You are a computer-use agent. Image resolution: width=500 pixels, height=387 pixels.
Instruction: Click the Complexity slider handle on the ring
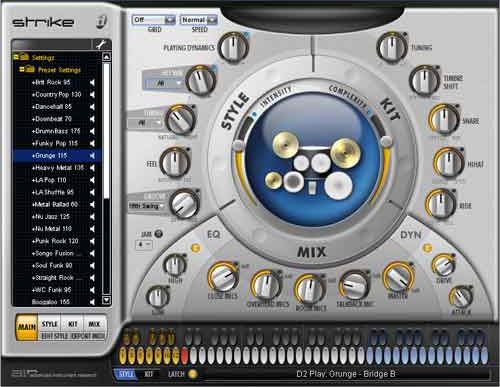tap(386, 141)
